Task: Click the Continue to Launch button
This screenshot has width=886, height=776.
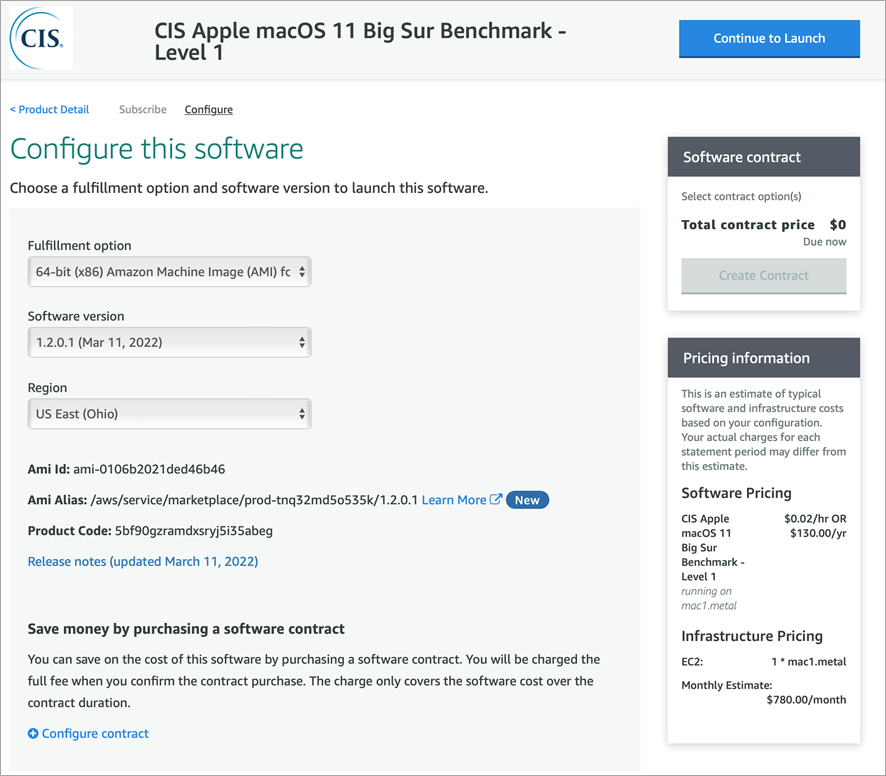Action: (769, 38)
